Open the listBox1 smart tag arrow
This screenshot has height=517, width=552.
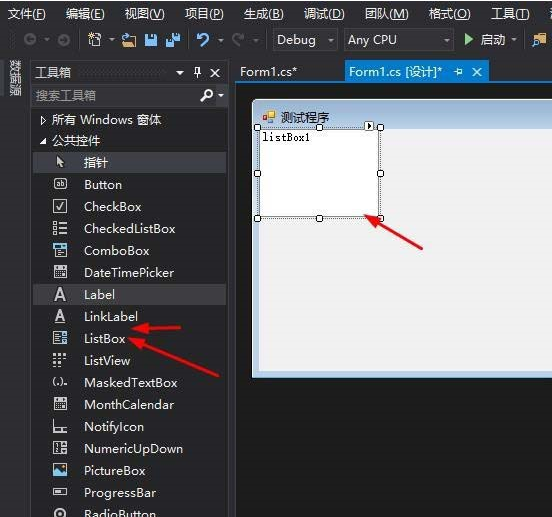pos(369,126)
